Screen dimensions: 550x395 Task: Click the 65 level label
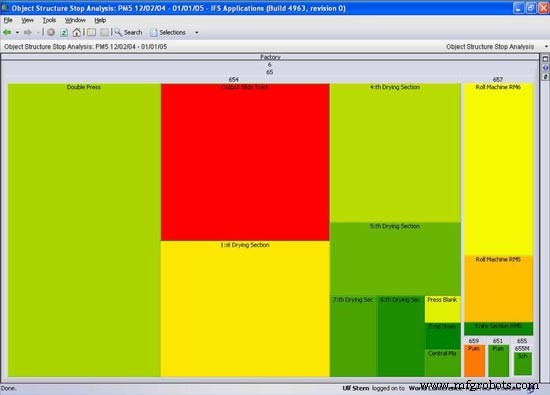point(269,72)
